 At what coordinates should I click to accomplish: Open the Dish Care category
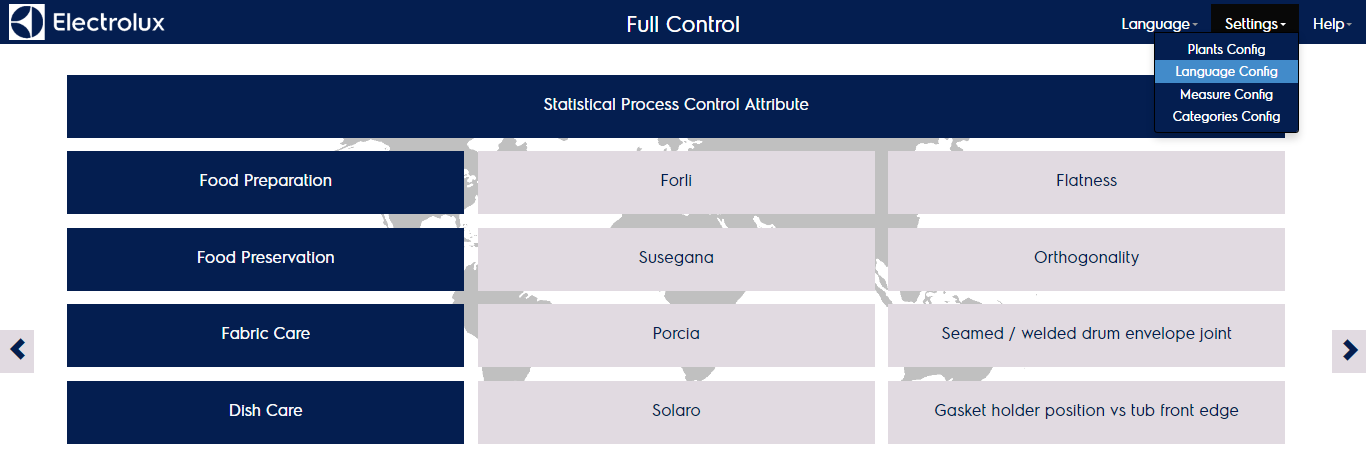pos(265,411)
